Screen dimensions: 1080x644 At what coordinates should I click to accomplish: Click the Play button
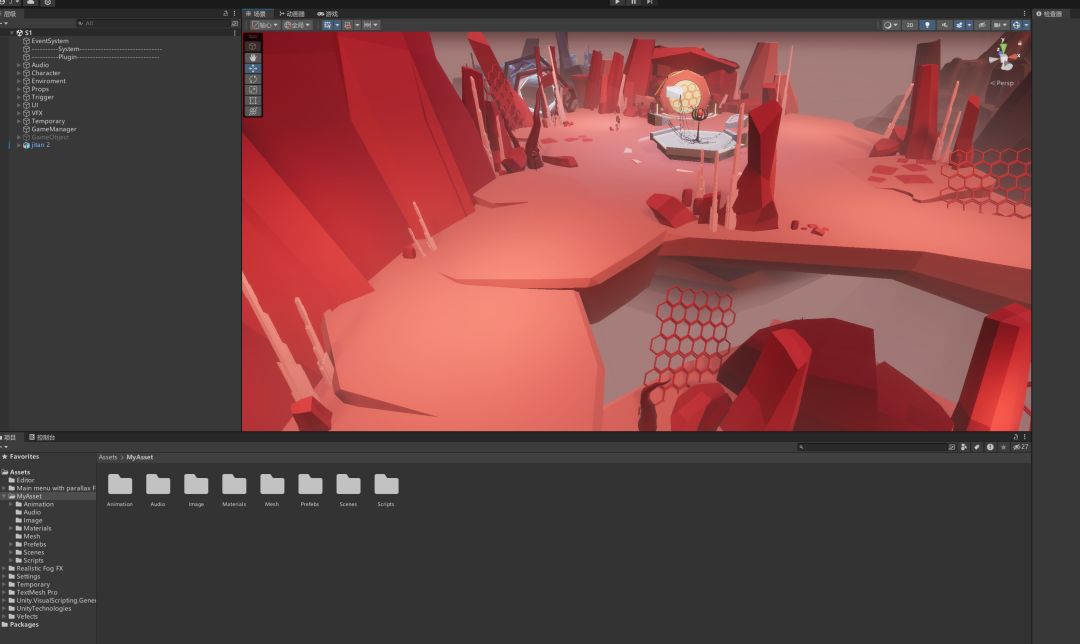tap(617, 3)
